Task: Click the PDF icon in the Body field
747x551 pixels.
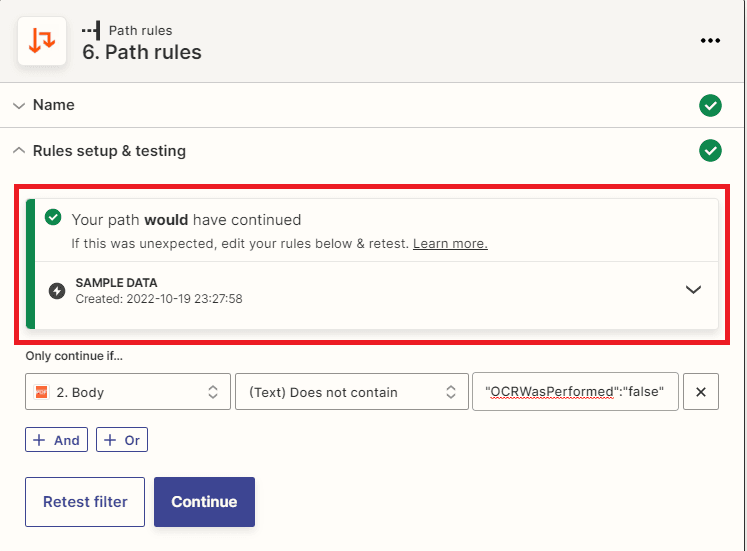Action: (41, 392)
